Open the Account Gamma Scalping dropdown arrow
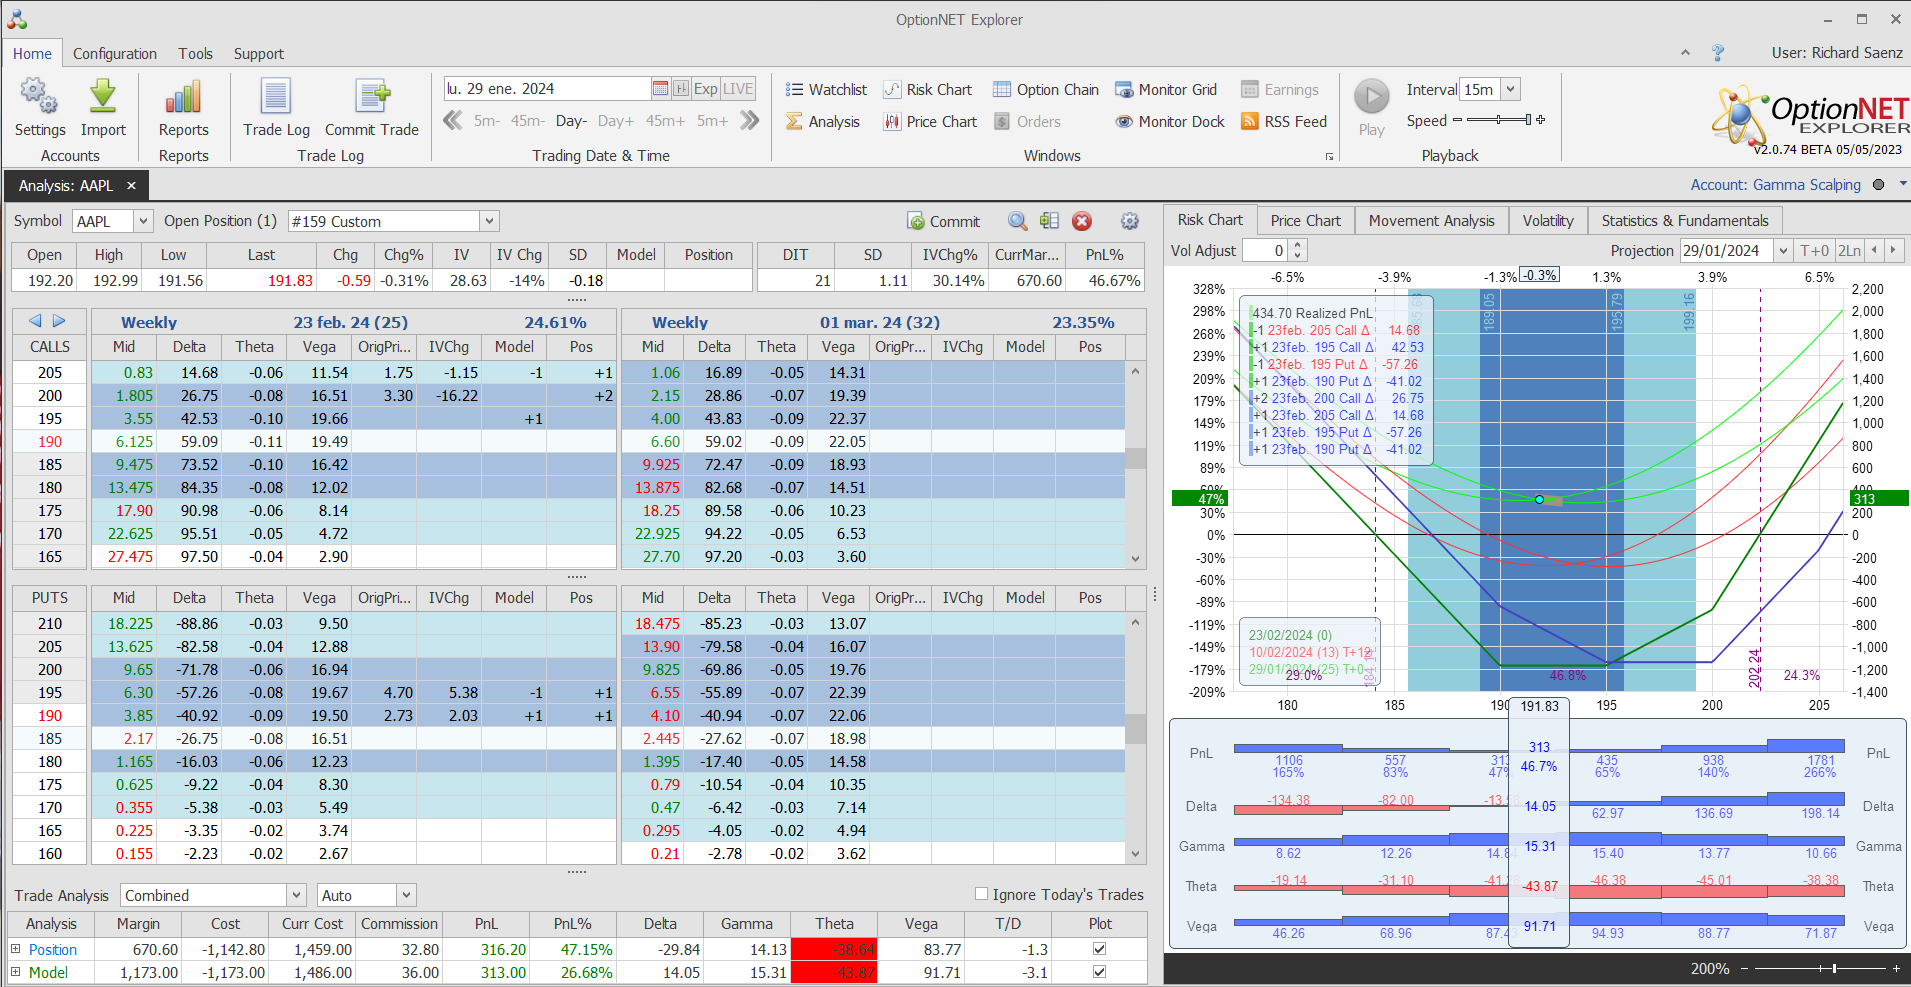1911x987 pixels. (x=1903, y=184)
